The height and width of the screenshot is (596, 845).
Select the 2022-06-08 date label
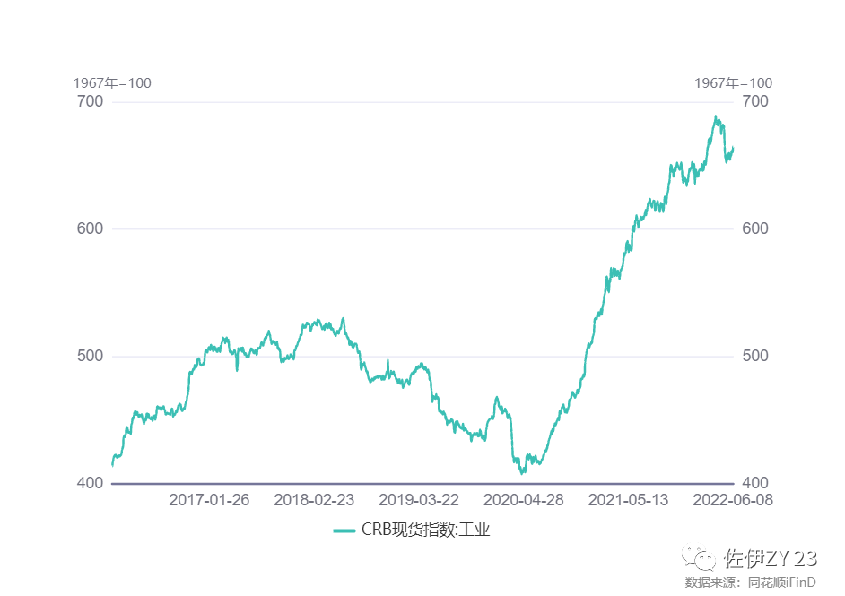(733, 499)
